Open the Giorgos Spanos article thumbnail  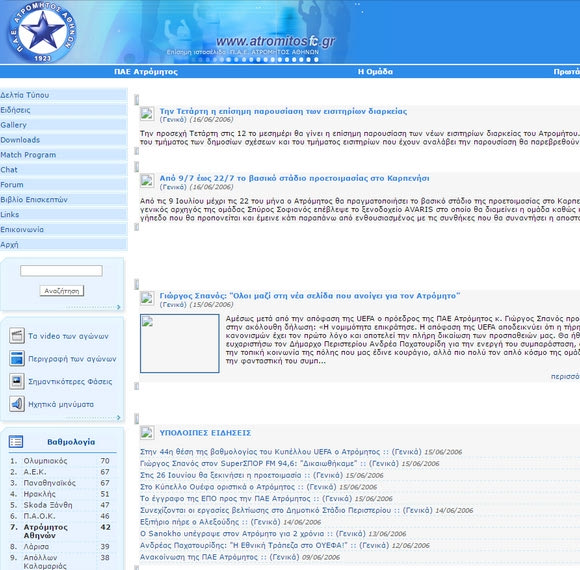(x=180, y=343)
